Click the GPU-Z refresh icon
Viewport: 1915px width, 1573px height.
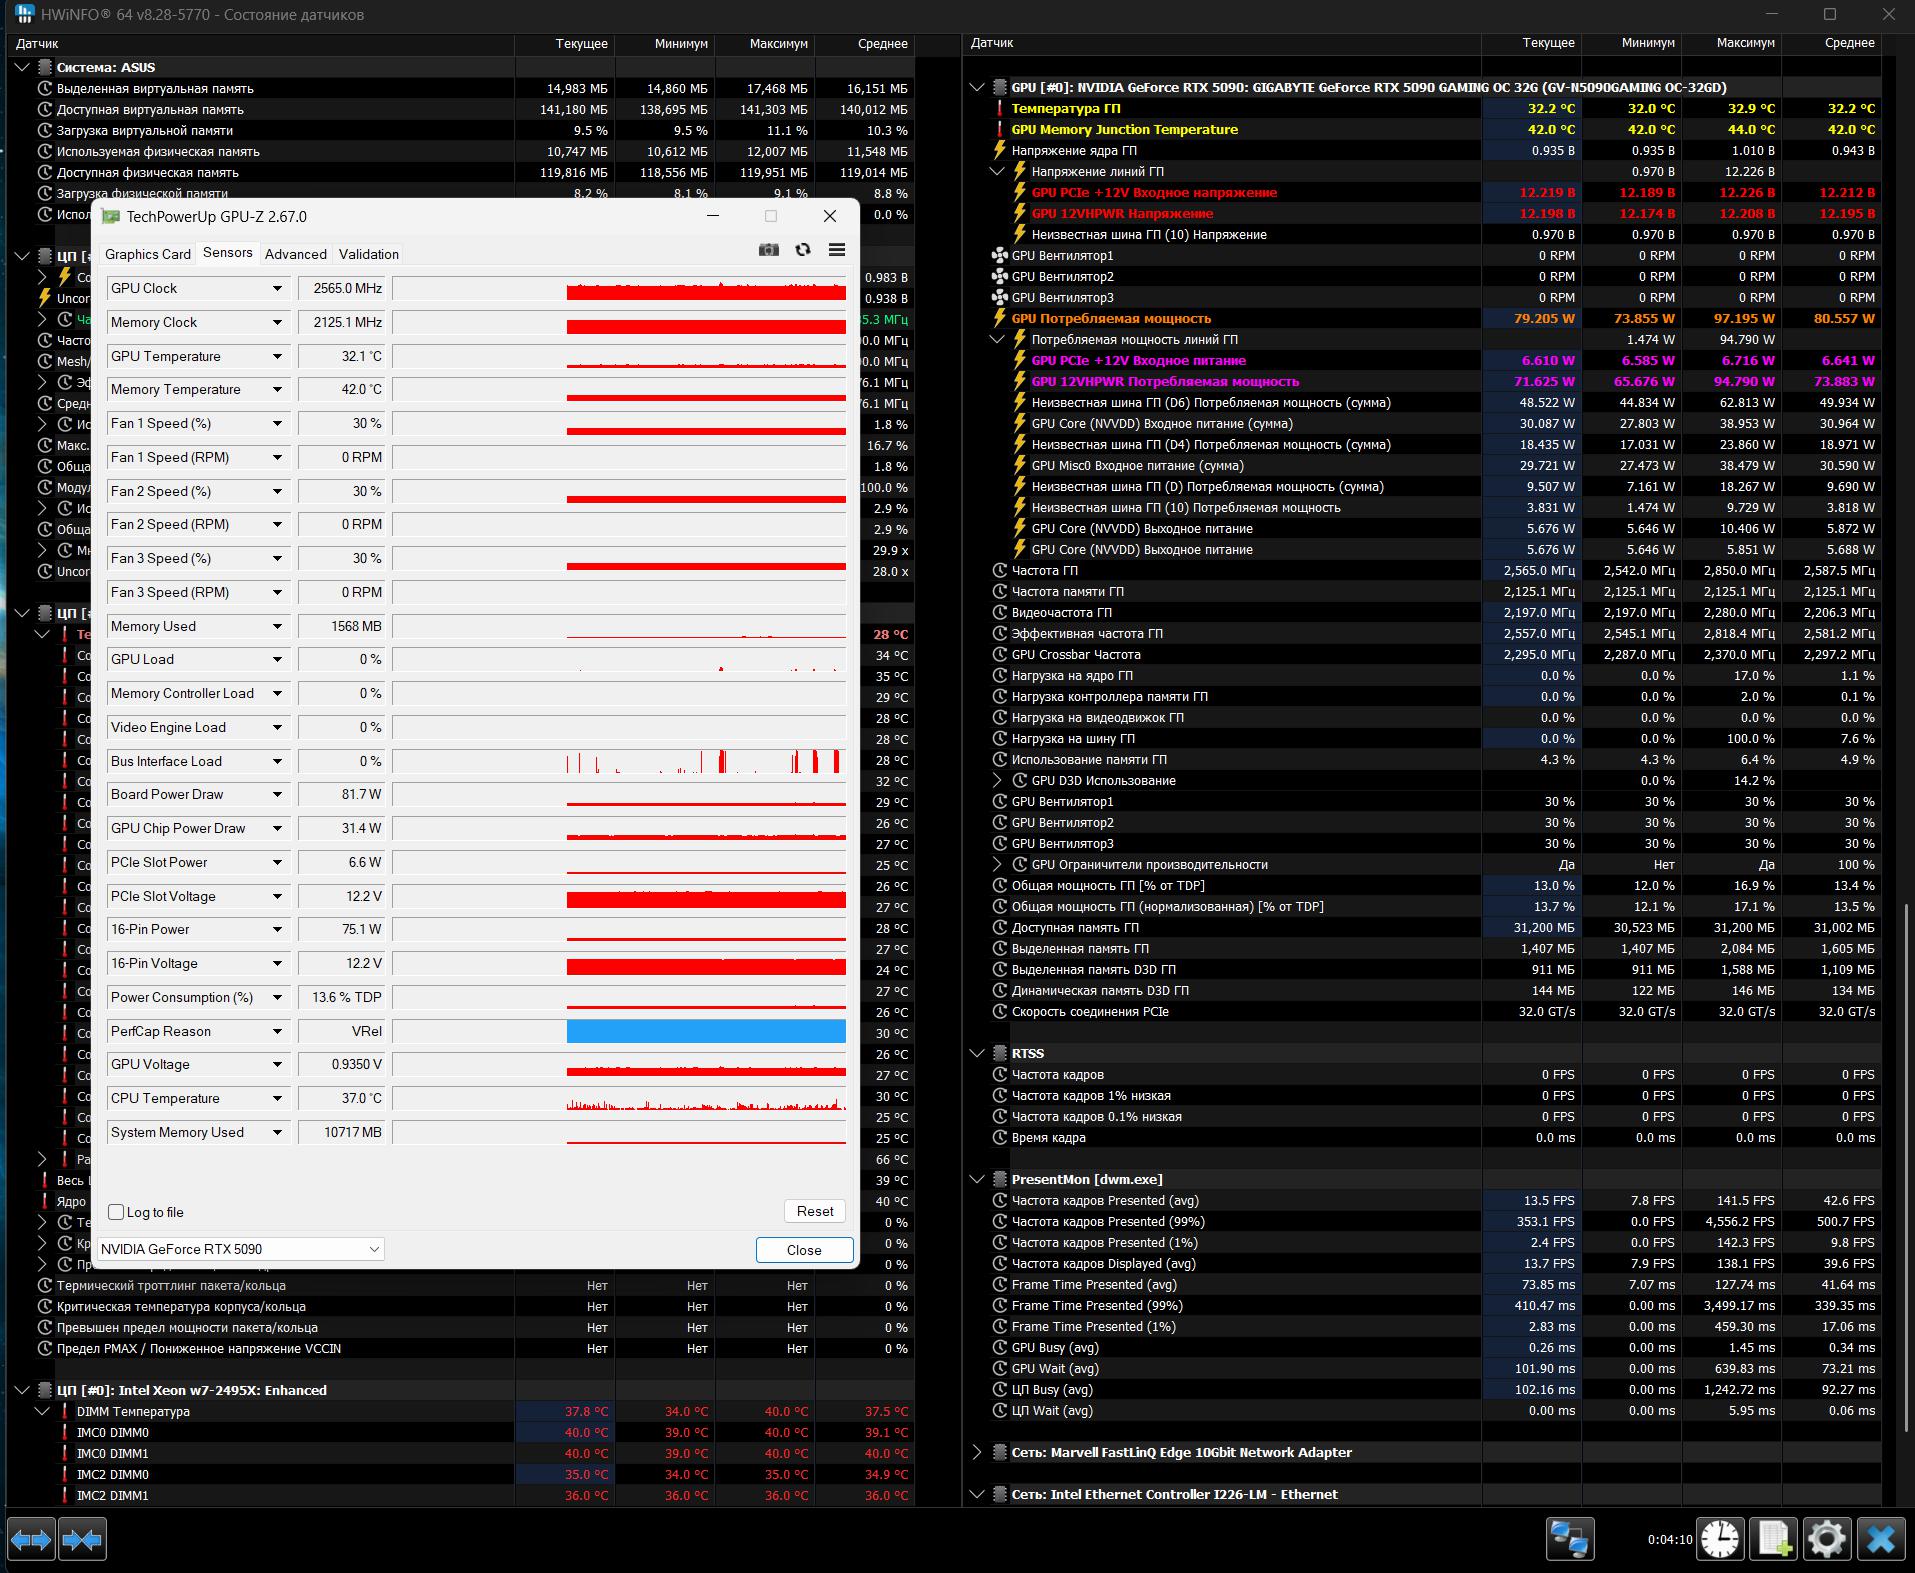803,250
